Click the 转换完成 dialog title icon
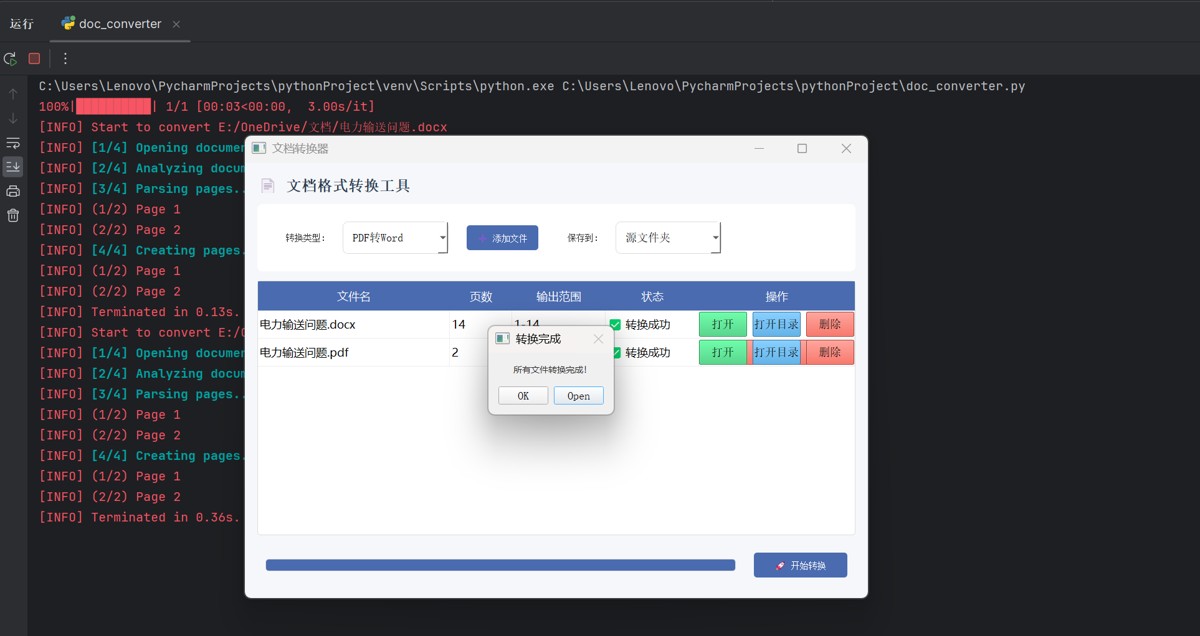The width and height of the screenshot is (1200, 636). point(503,339)
